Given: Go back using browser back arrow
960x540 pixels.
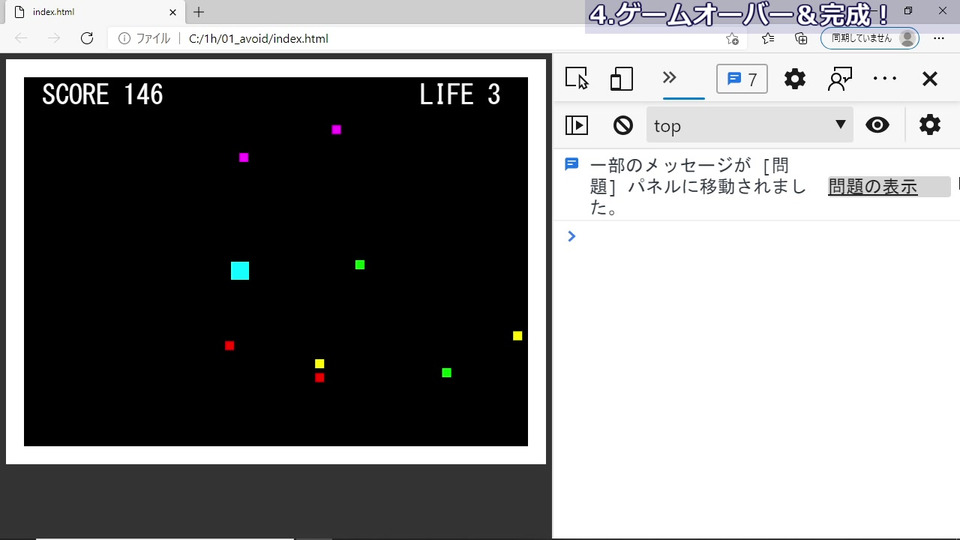Looking at the screenshot, I should [21, 38].
